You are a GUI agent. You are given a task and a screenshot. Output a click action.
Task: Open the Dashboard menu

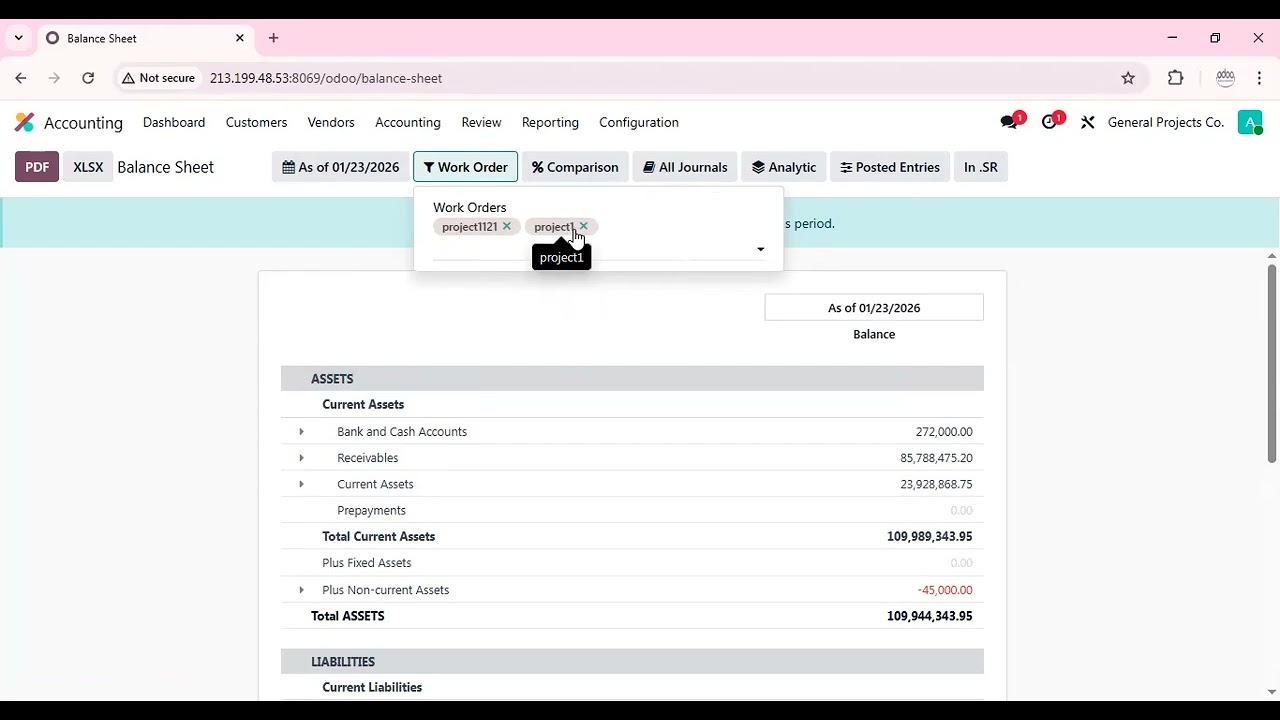pos(174,122)
